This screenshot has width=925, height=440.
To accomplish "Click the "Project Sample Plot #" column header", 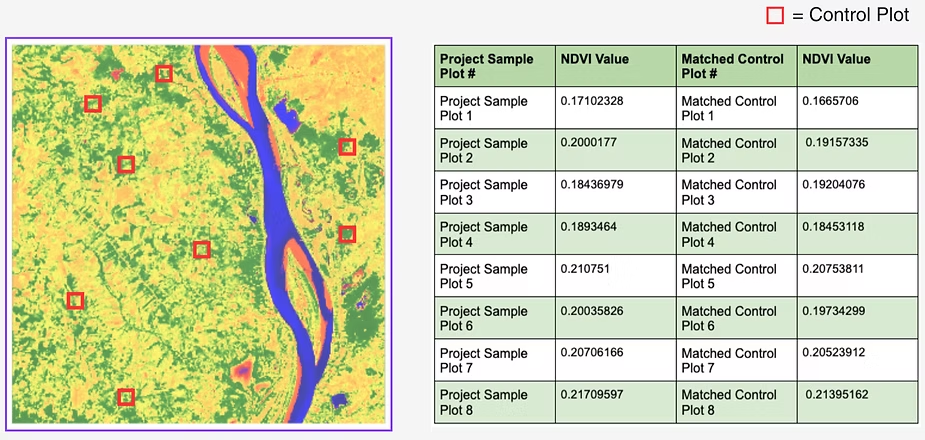I will tap(494, 66).
